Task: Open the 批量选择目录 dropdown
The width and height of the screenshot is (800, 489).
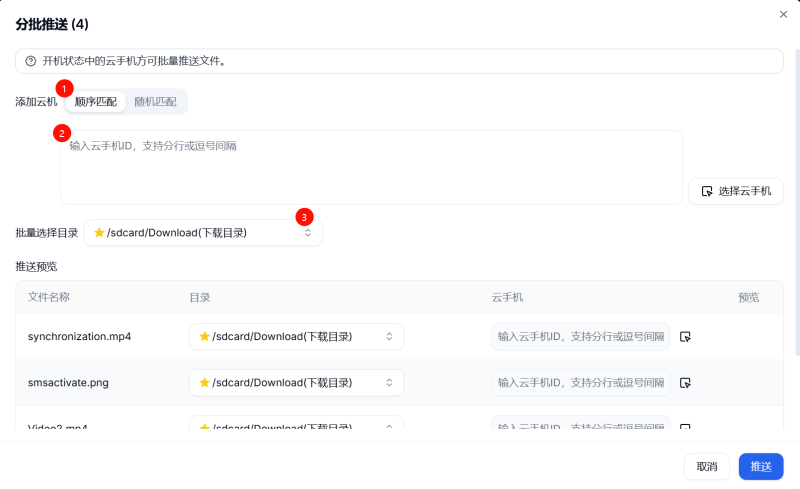Action: [203, 233]
